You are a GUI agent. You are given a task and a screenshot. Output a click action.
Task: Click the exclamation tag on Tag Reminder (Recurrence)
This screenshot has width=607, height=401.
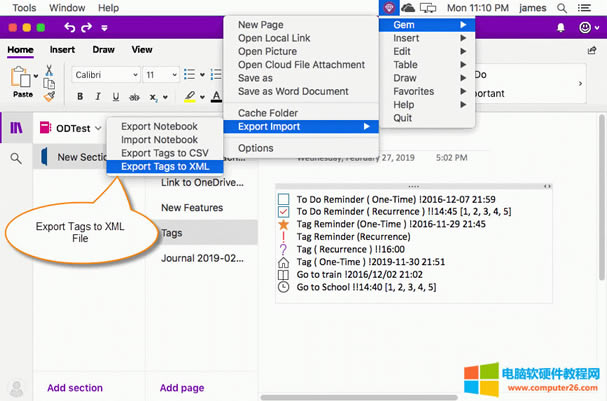point(283,236)
